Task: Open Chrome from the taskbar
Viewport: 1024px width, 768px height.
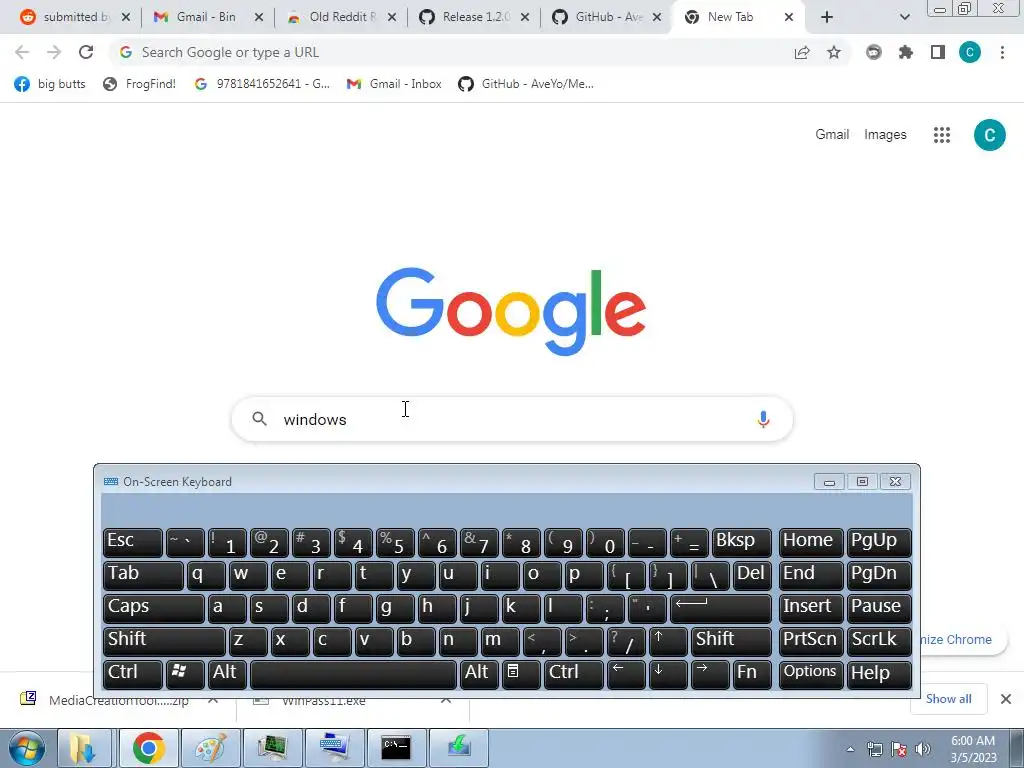Action: click(x=149, y=748)
